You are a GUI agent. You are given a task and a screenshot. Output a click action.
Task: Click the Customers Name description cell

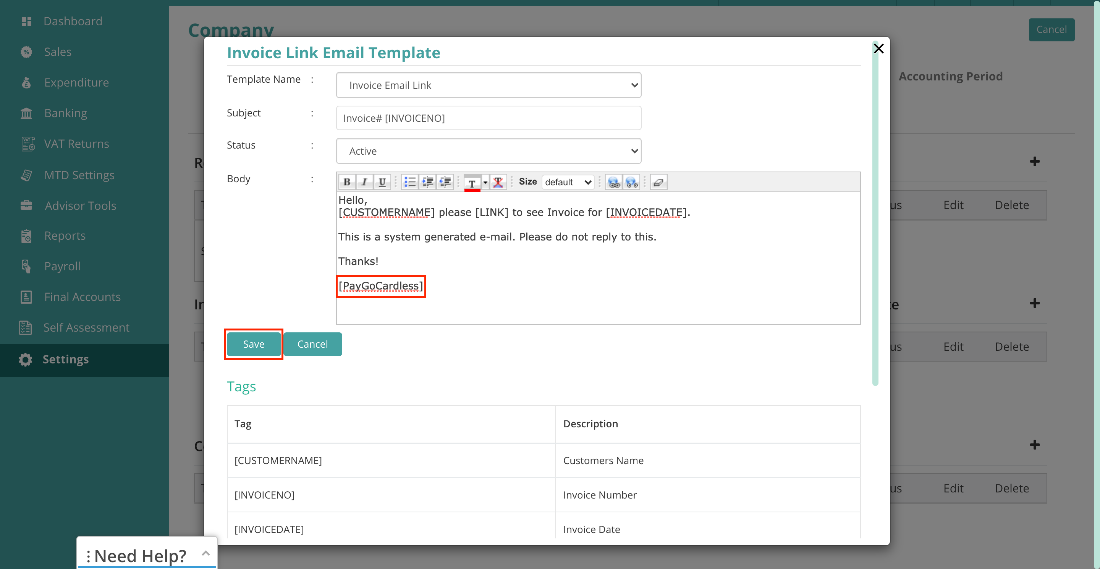point(708,461)
